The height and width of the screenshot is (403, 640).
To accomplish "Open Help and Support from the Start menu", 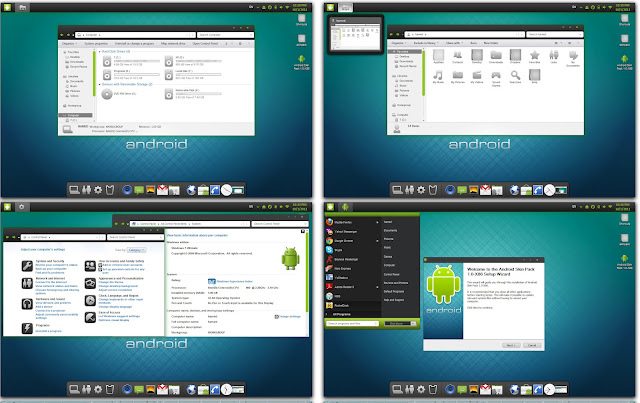I will point(394,300).
